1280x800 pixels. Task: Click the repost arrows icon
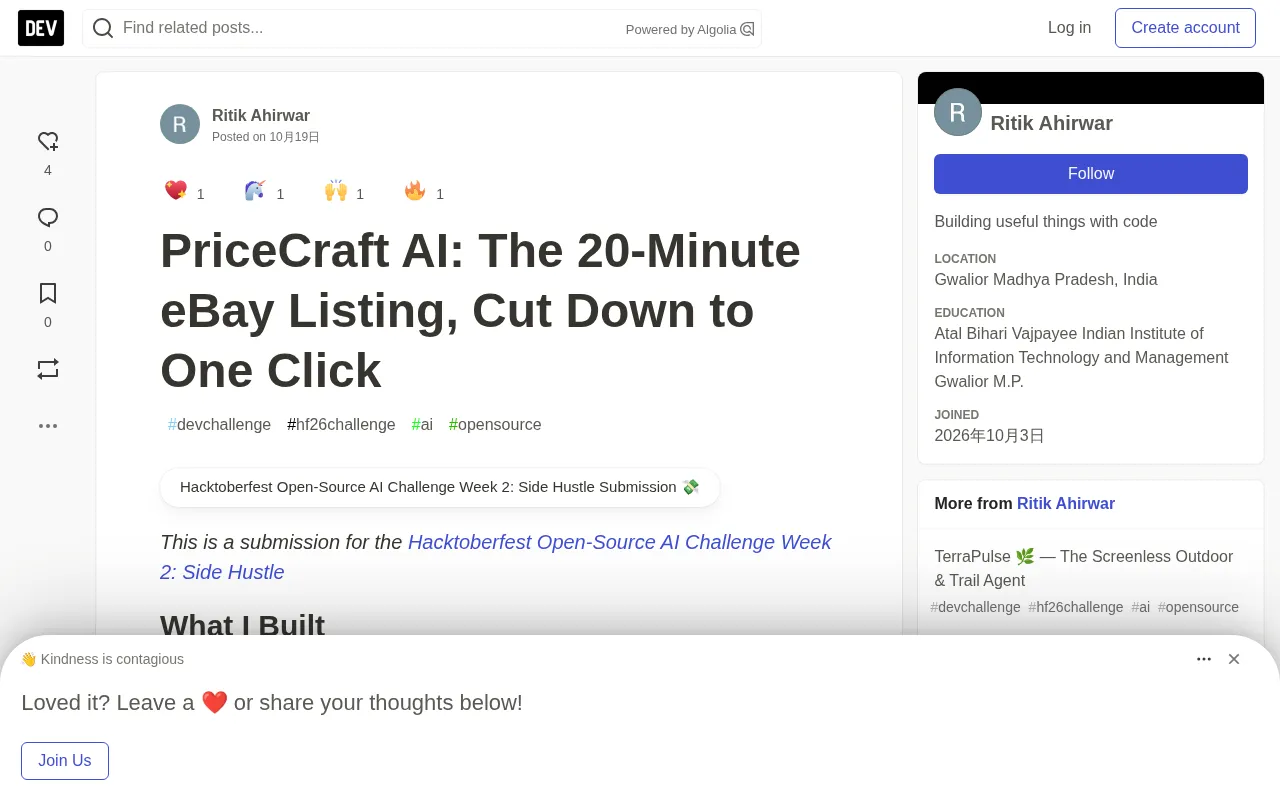(48, 369)
